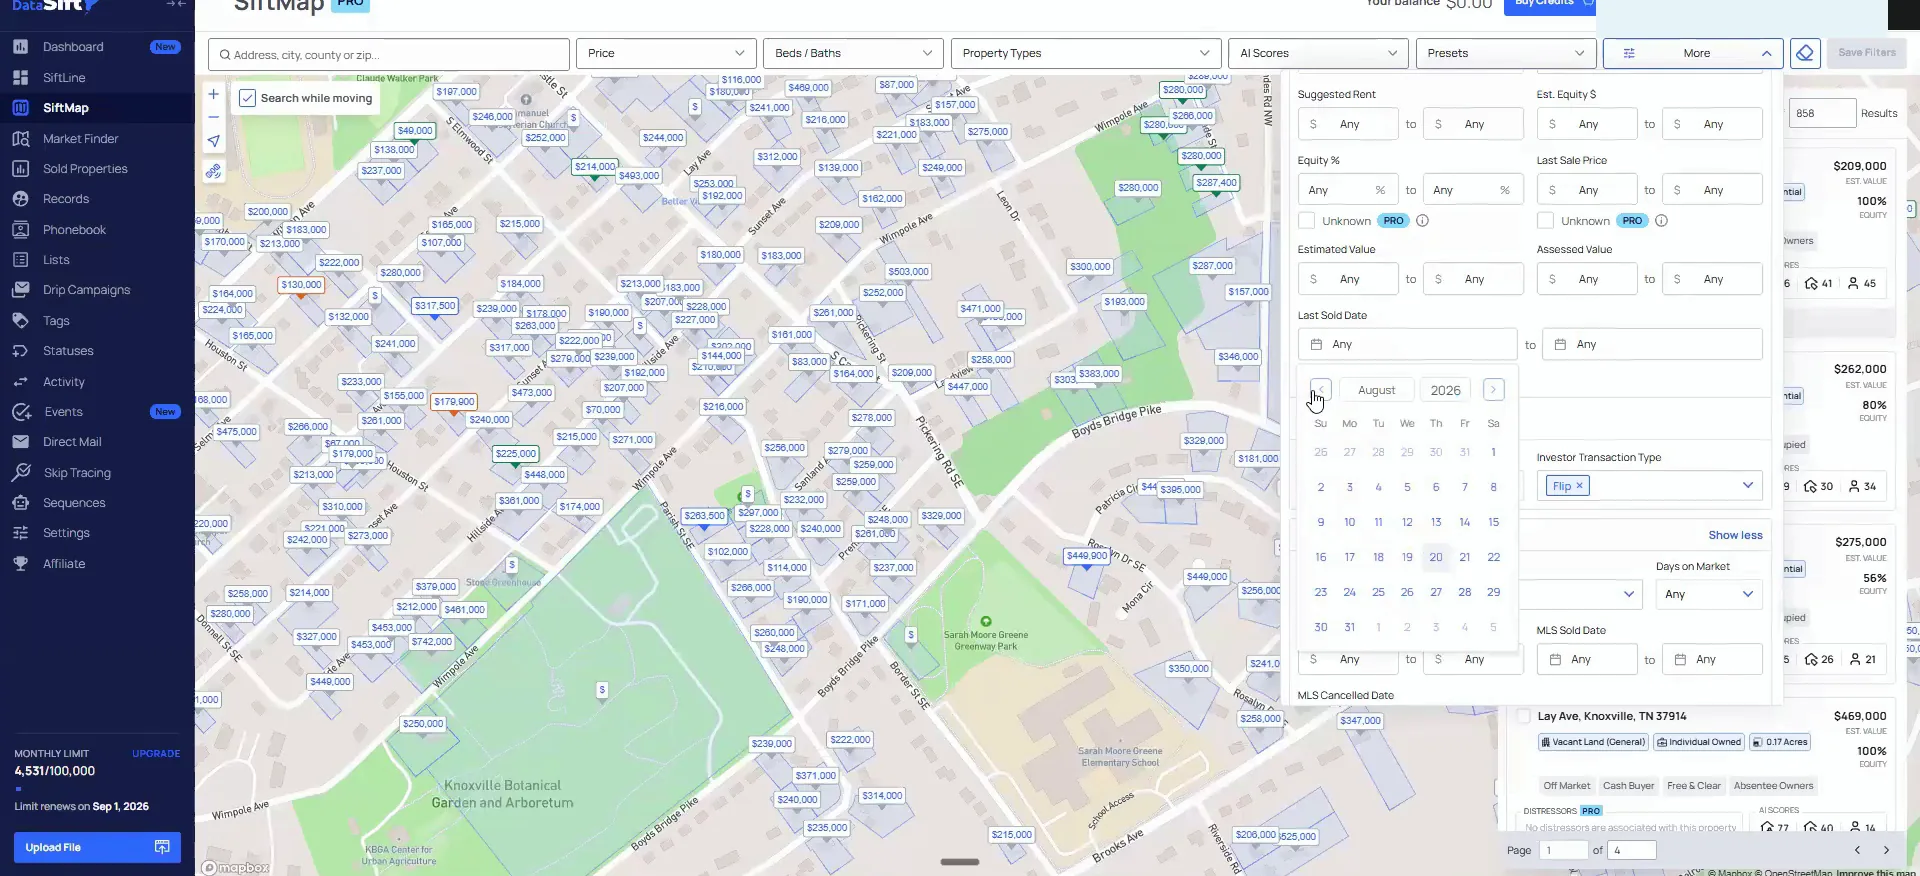Go to previous month in calendar
The image size is (1920, 876).
(1321, 390)
